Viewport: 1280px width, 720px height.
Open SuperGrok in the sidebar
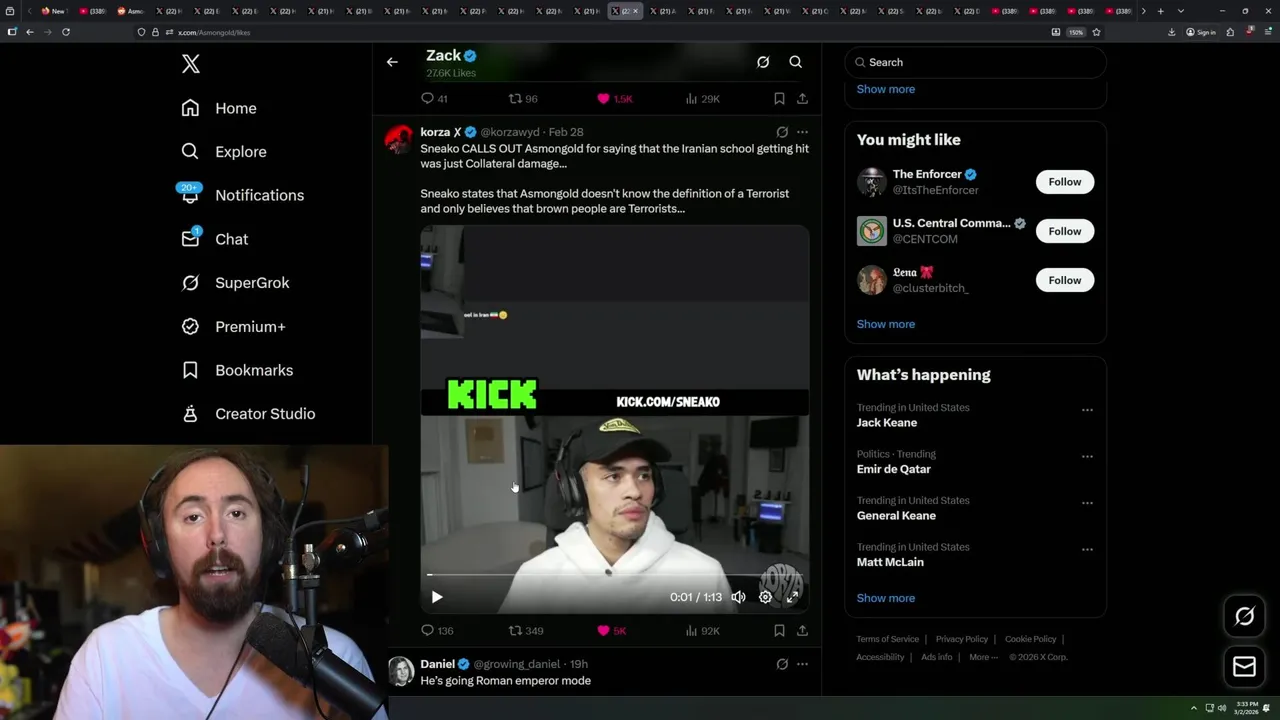click(x=235, y=283)
